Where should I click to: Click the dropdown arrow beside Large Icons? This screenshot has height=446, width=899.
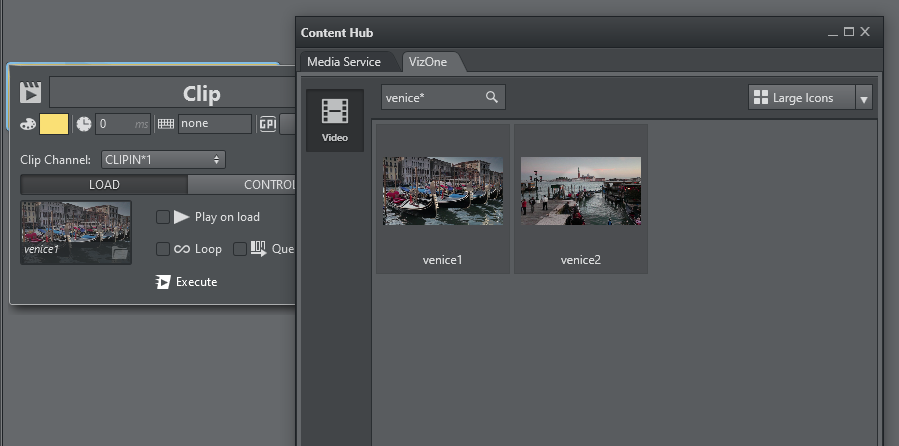point(864,98)
